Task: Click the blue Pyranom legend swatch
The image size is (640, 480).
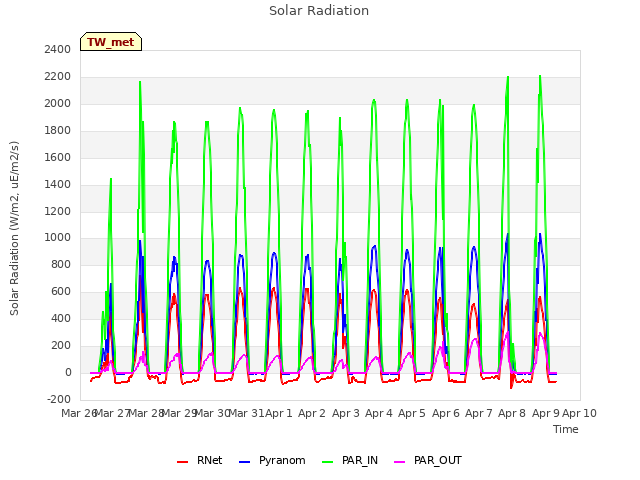Action: tap(244, 462)
